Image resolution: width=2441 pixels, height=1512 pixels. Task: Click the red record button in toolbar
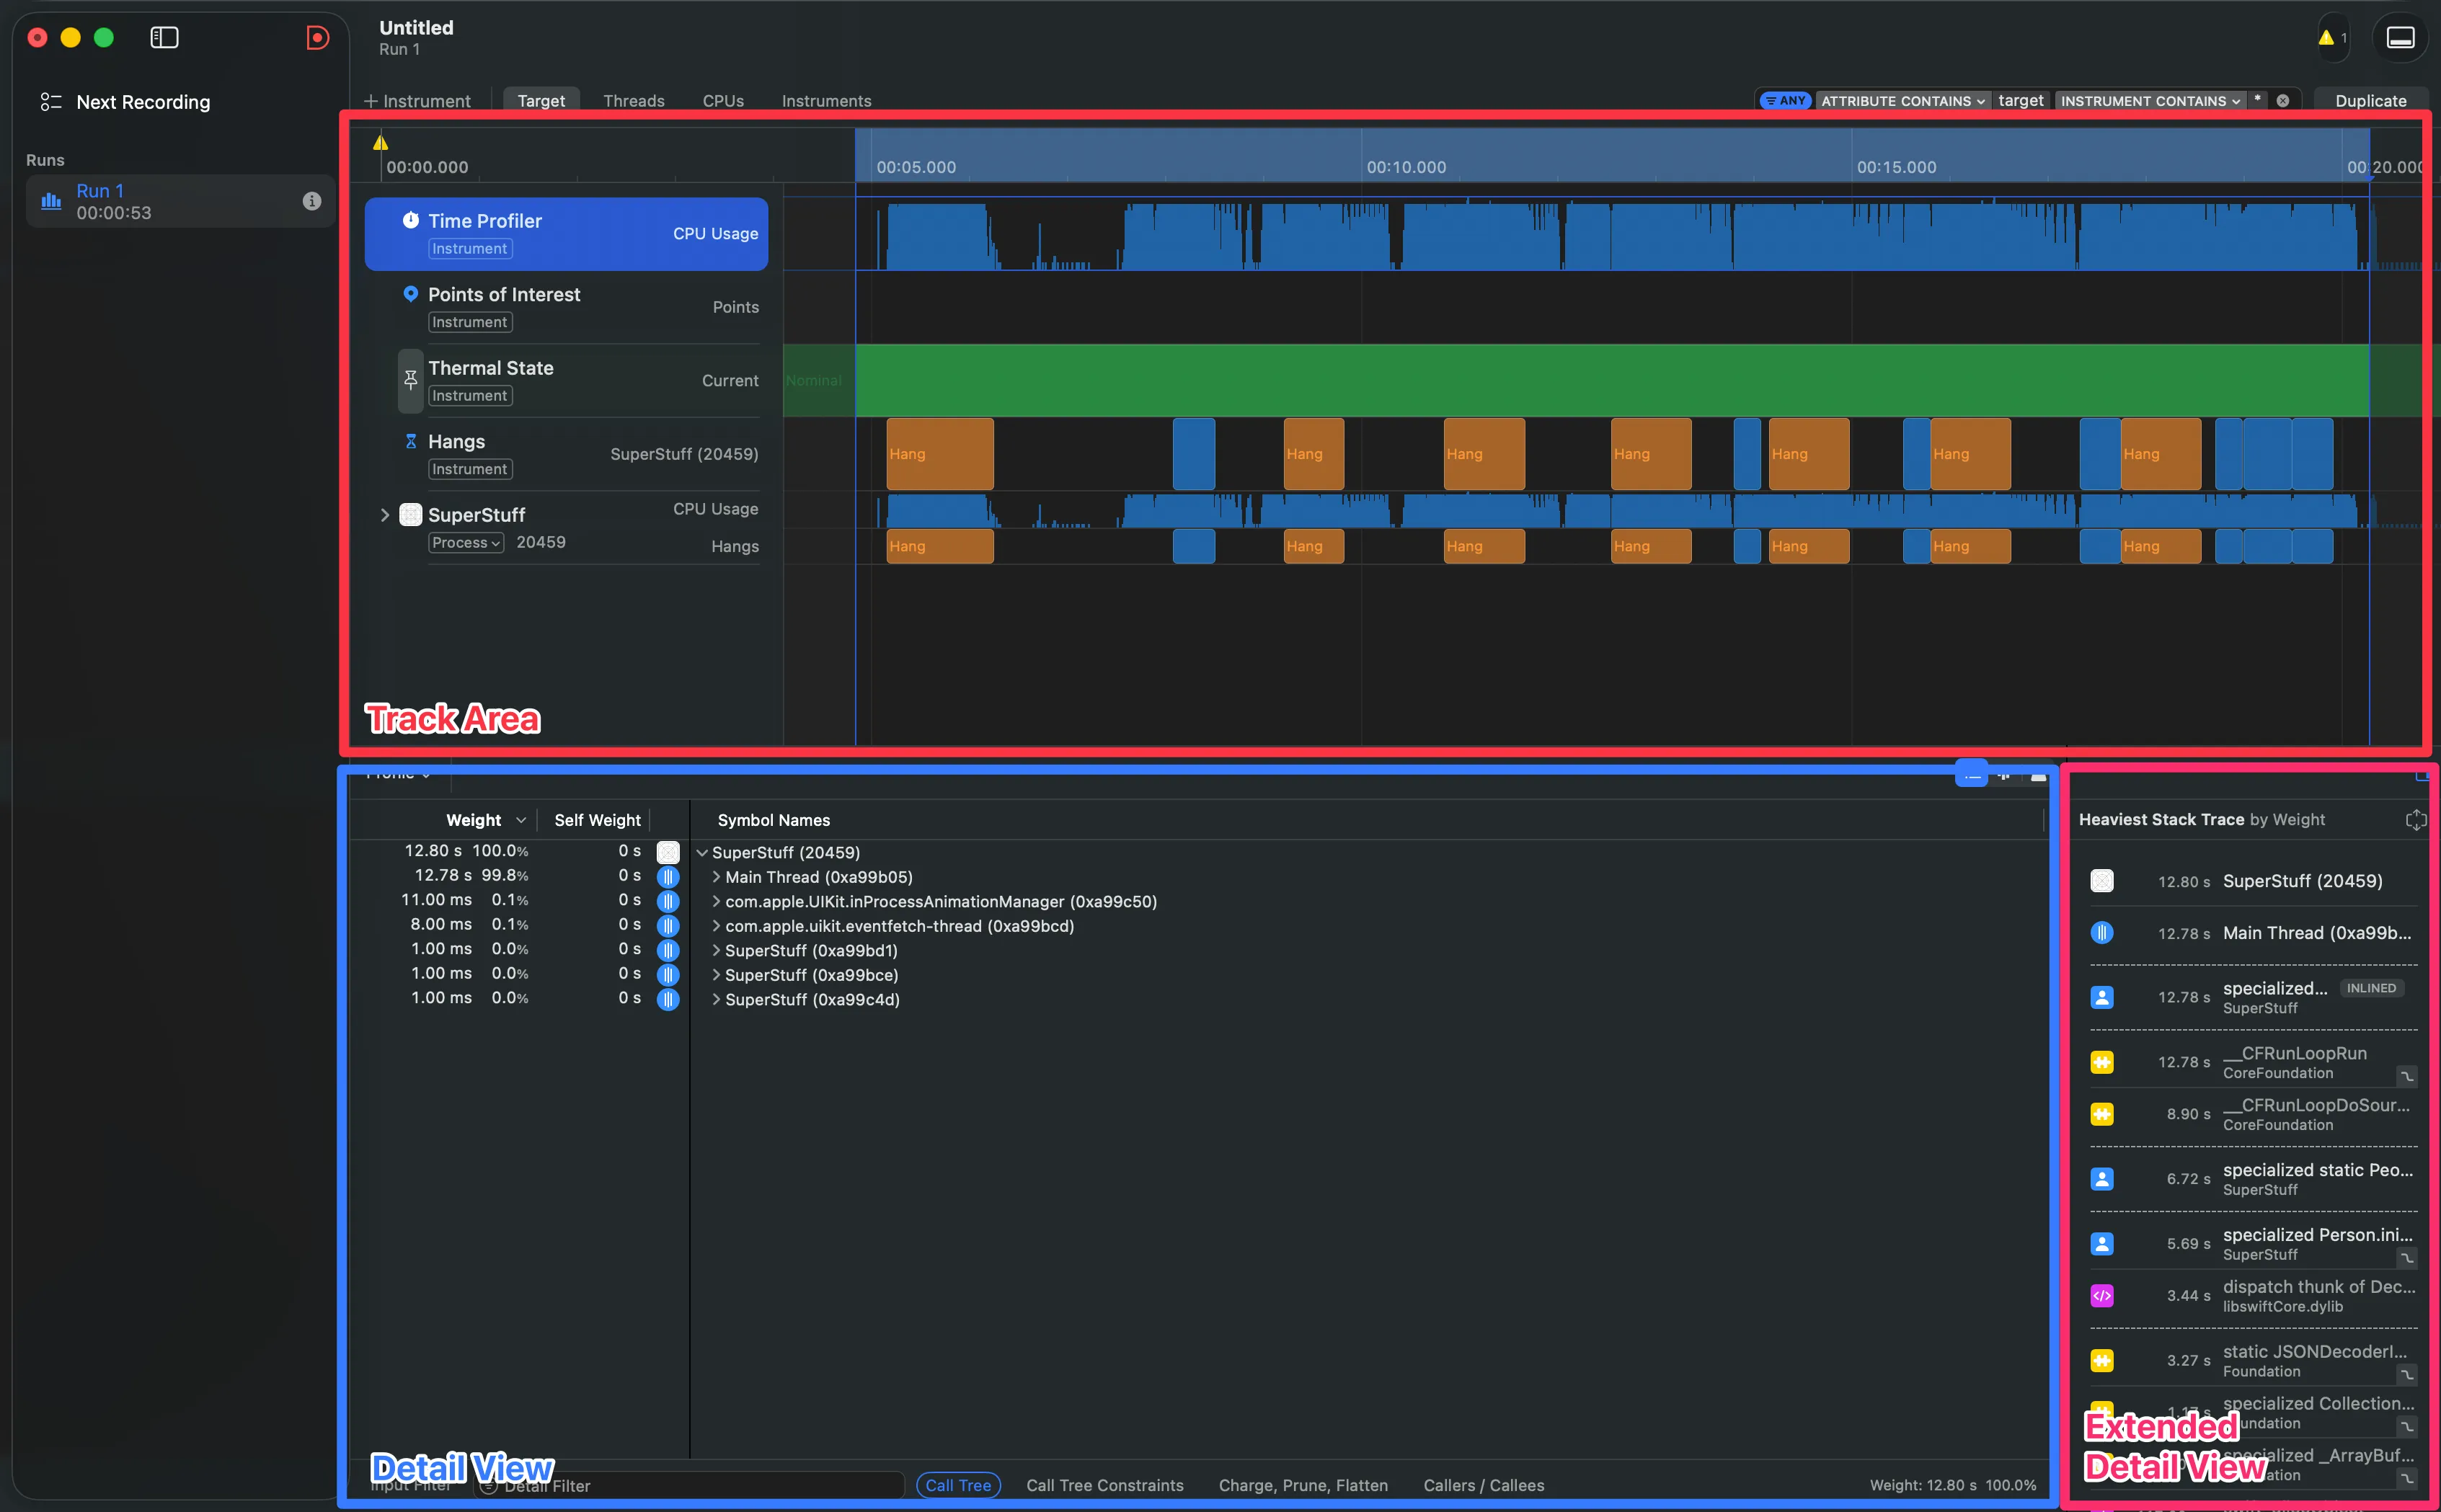tap(317, 38)
